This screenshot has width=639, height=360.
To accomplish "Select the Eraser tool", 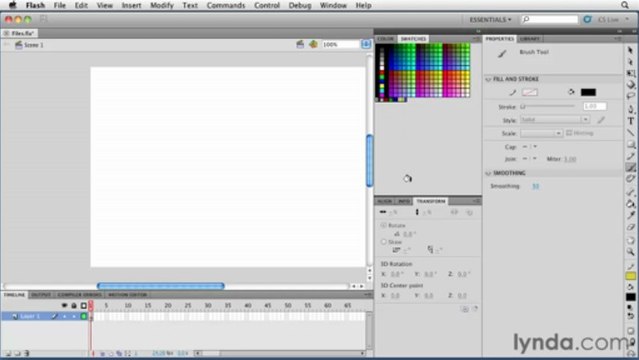I will (x=630, y=227).
